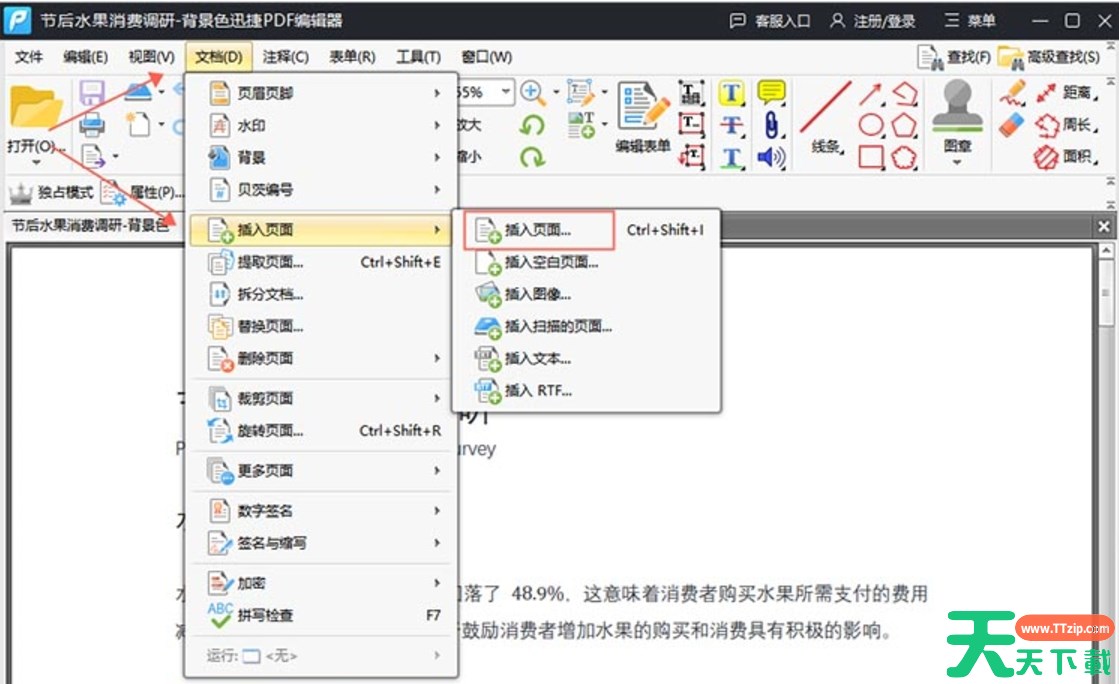Screen dimensions: 1119x684
Task: Select the 距离 measurement tool
Action: point(1067,93)
